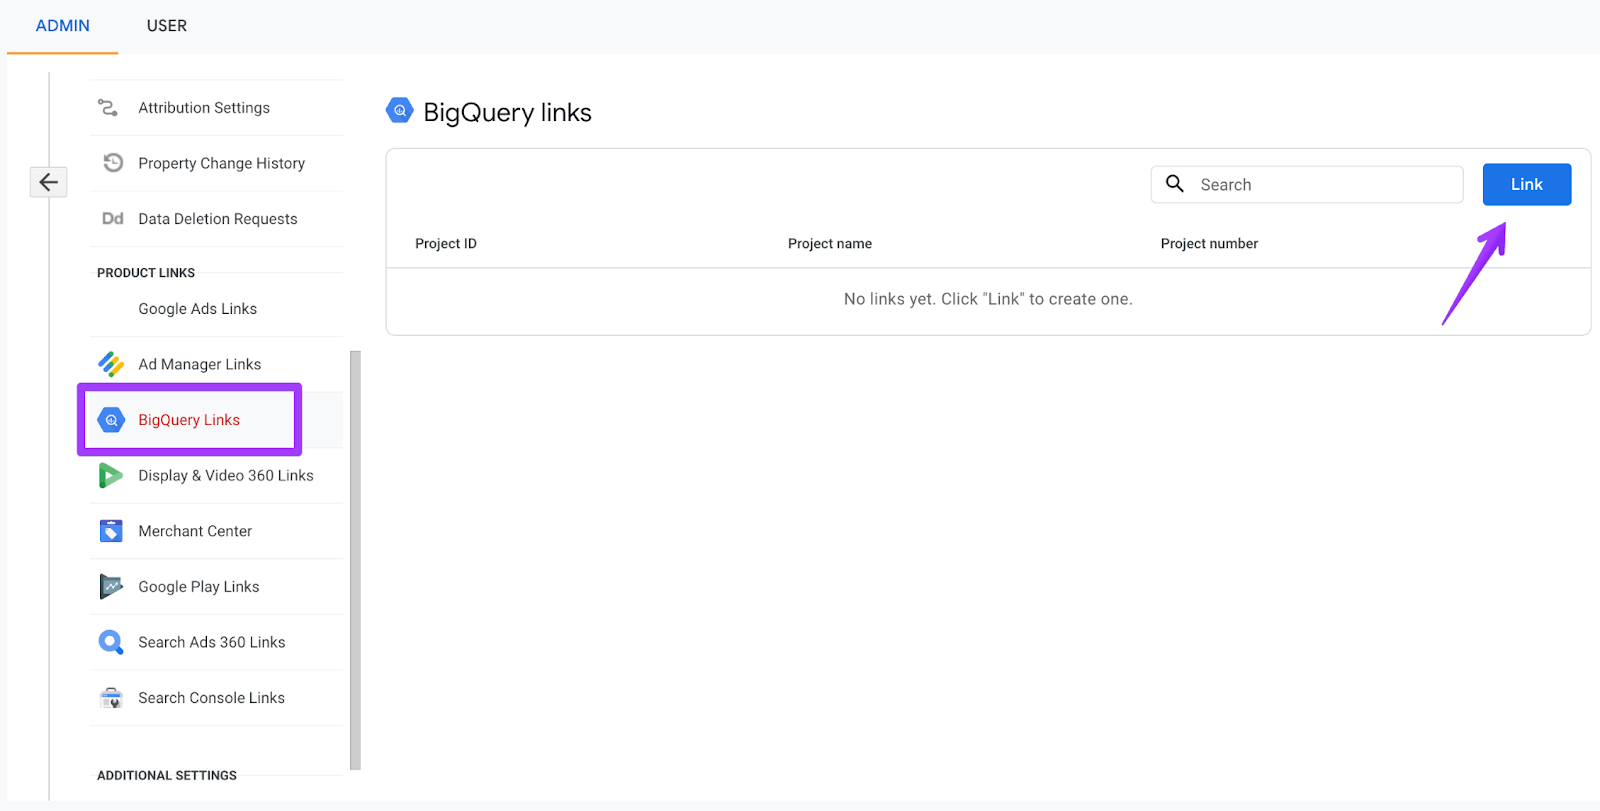This screenshot has width=1600, height=811.
Task: Click the sidebar vertical scrollbar
Action: [x=355, y=560]
